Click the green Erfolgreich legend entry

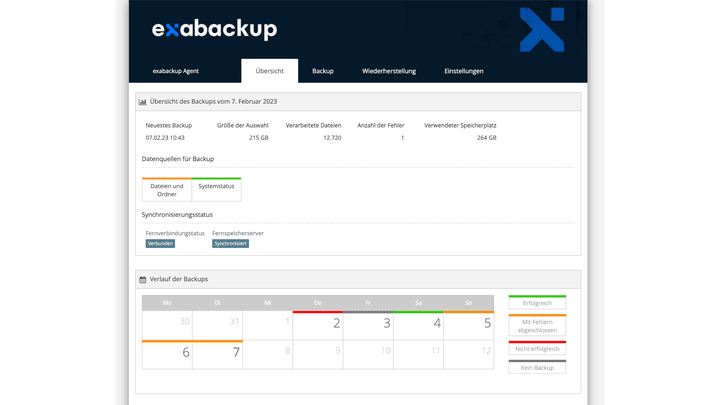point(537,302)
